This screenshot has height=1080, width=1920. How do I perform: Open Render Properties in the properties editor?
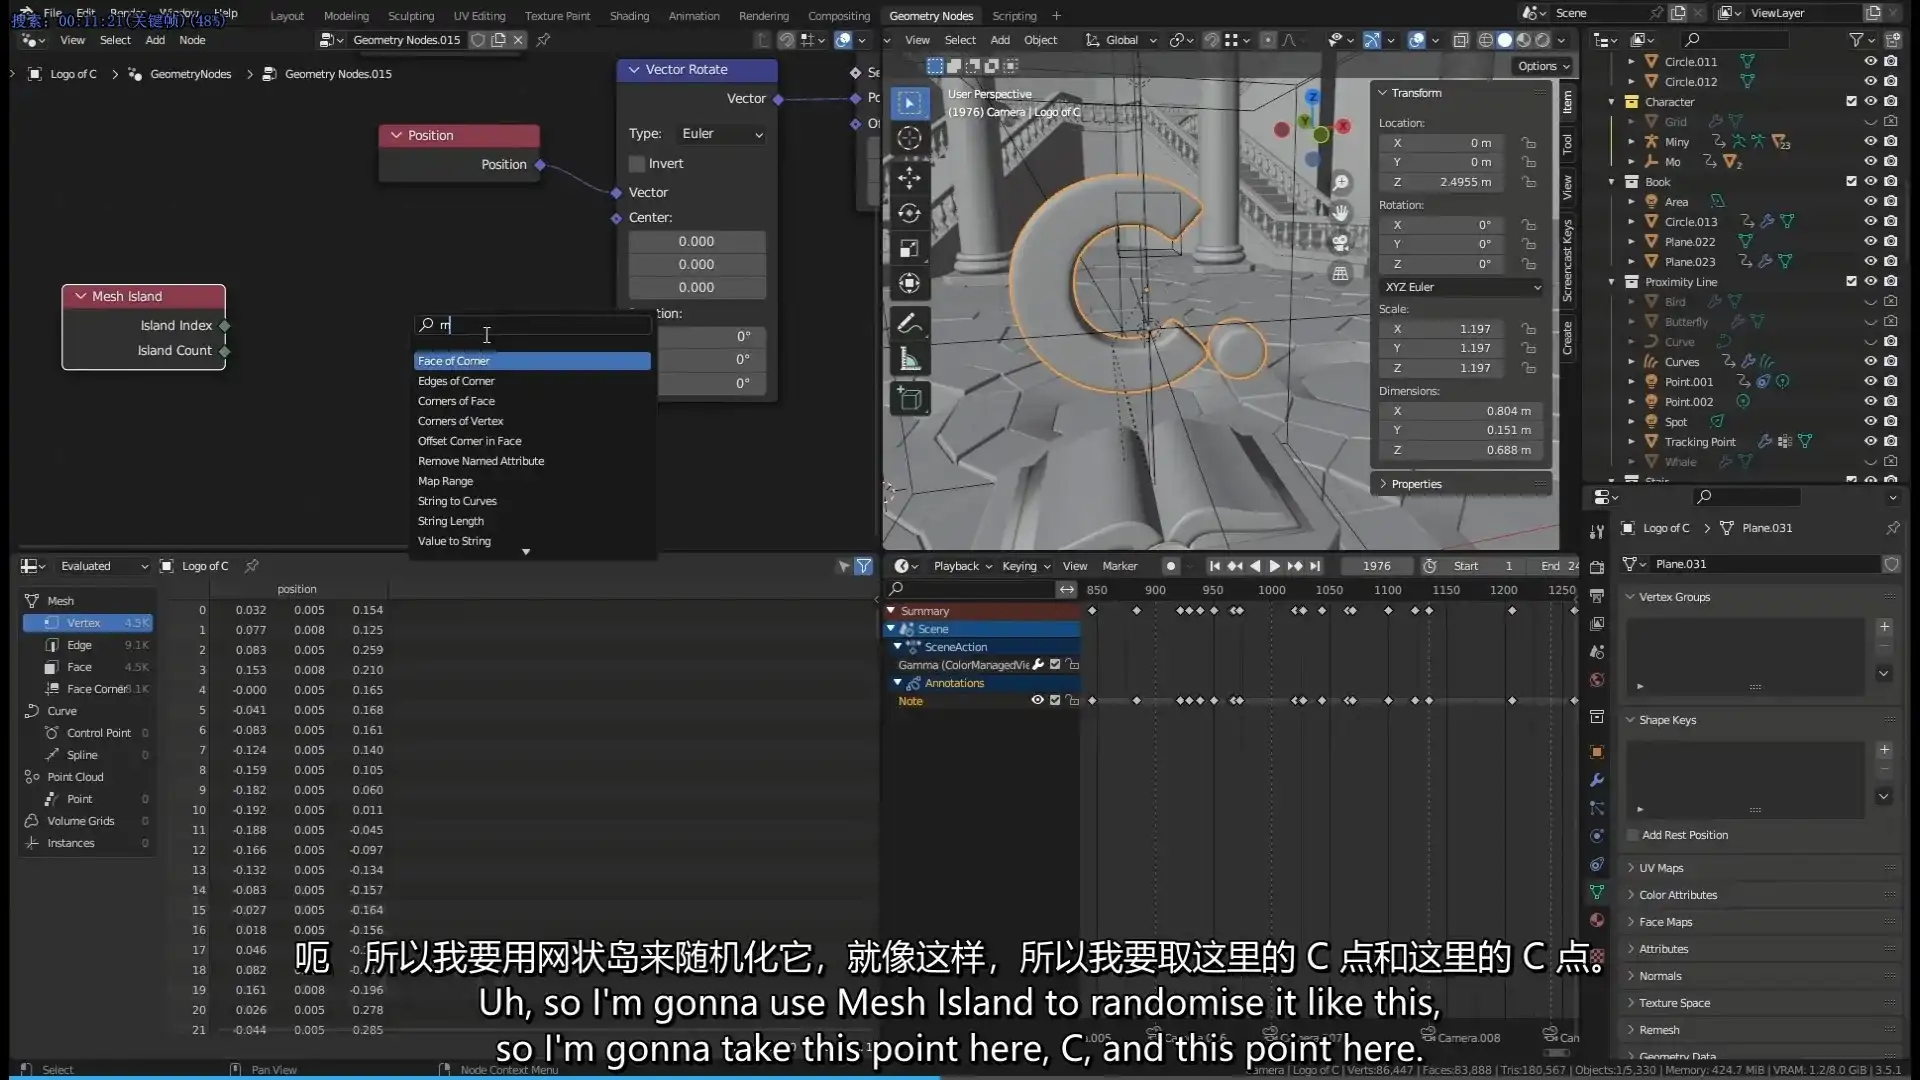click(x=1597, y=565)
